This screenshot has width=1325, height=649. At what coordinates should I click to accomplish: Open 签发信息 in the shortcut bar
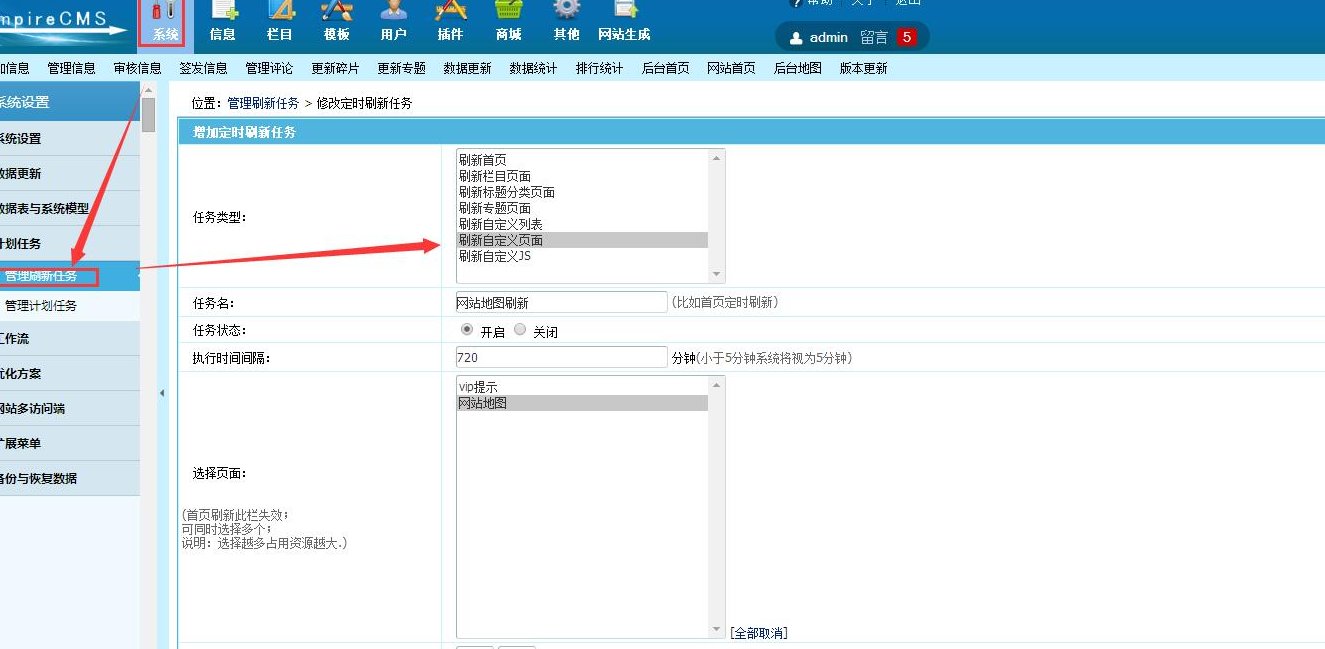click(x=204, y=68)
